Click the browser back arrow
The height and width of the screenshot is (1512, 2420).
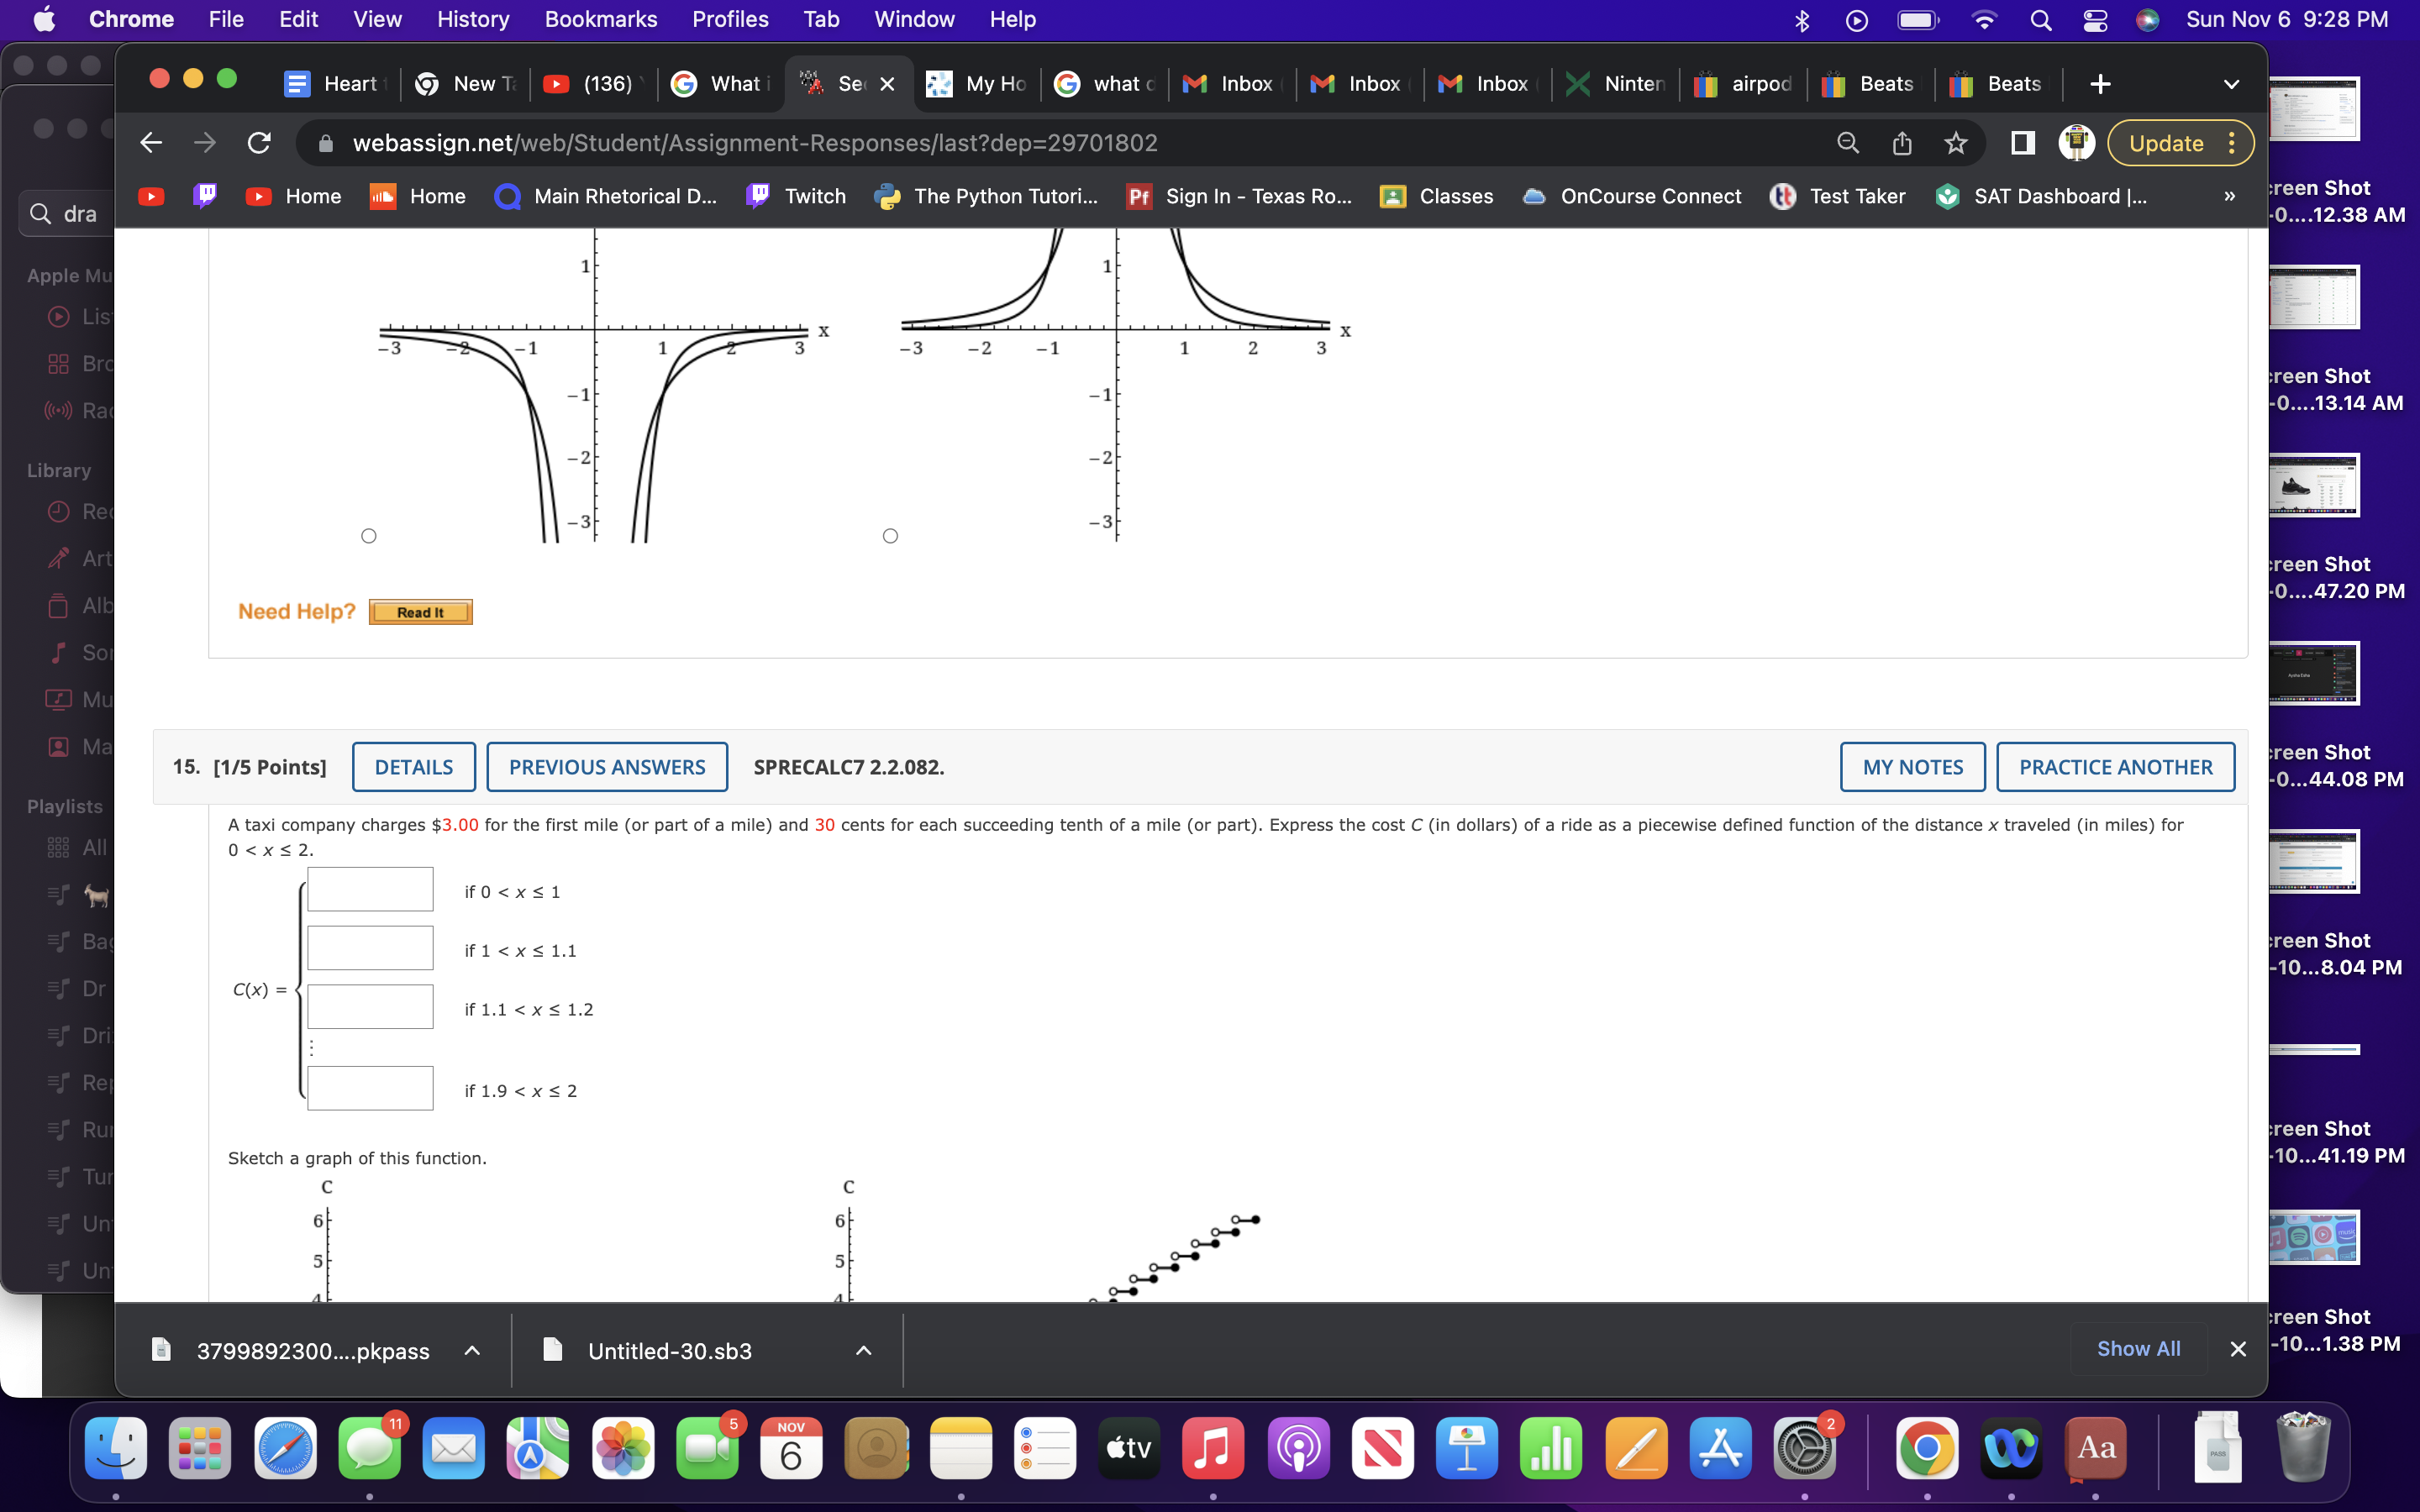tap(151, 143)
